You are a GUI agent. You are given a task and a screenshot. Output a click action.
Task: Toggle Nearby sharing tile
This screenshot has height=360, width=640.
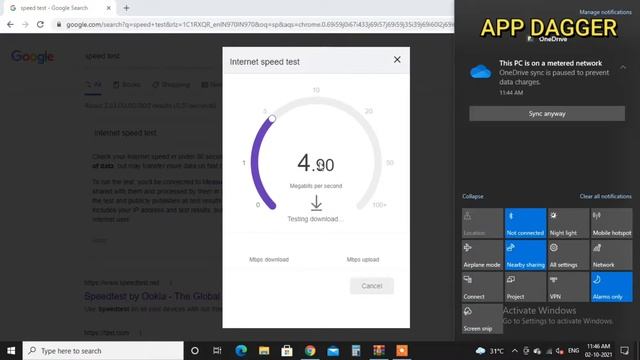526,255
